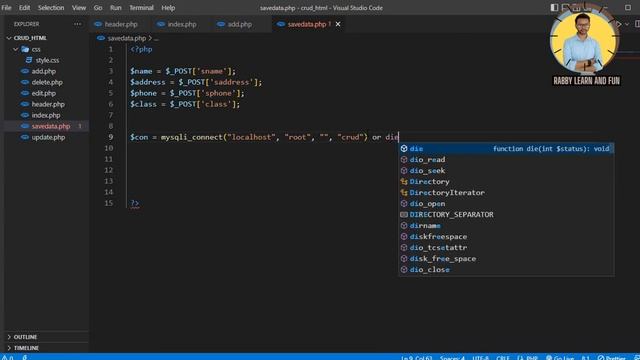Click the Ln 9, Col 63 status entry

[x=416, y=358]
